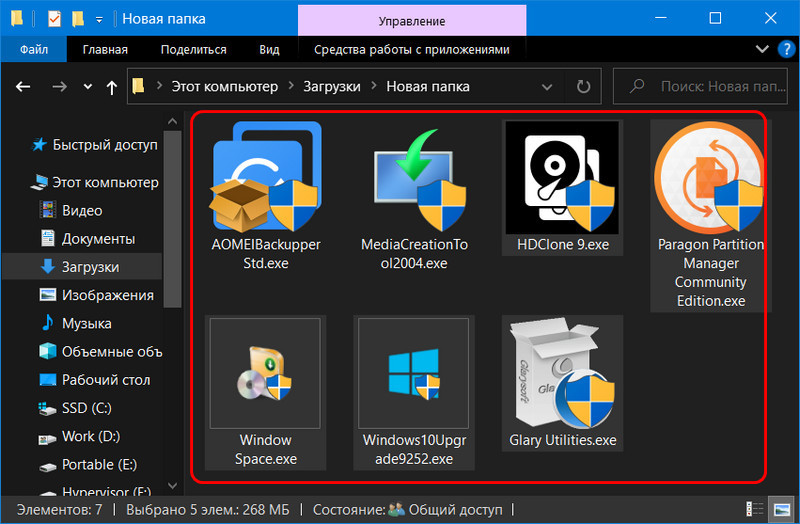The image size is (800, 524).
Task: Select the Glary Utilities.exe file icon
Action: (562, 373)
